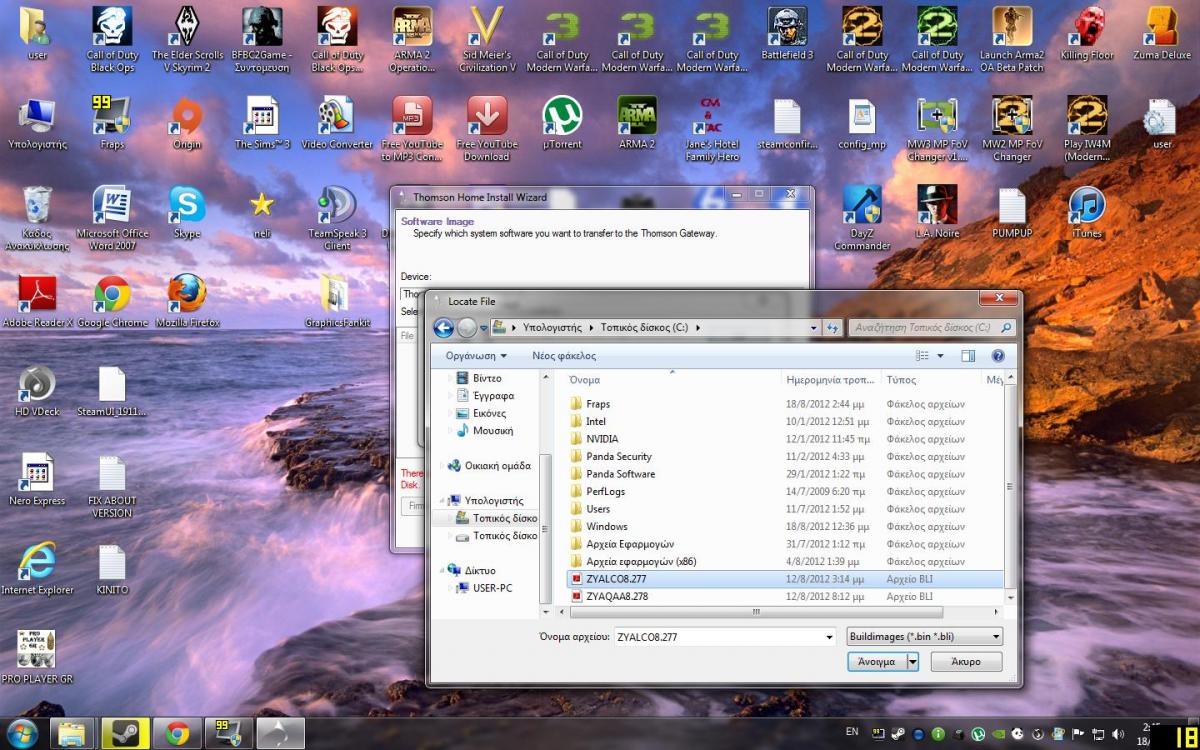
Task: Toggle the preview pane in Locate File
Action: coord(968,356)
